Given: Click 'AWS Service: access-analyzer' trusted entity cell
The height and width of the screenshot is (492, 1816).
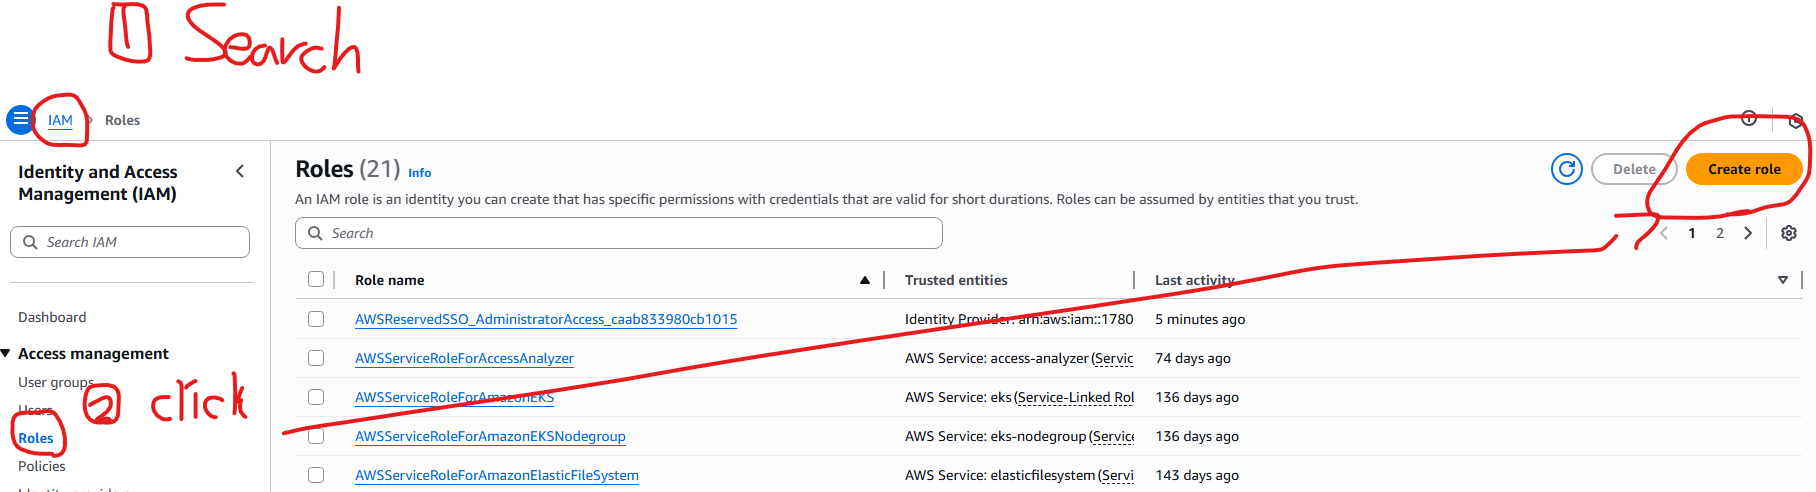Looking at the screenshot, I should 1019,358.
